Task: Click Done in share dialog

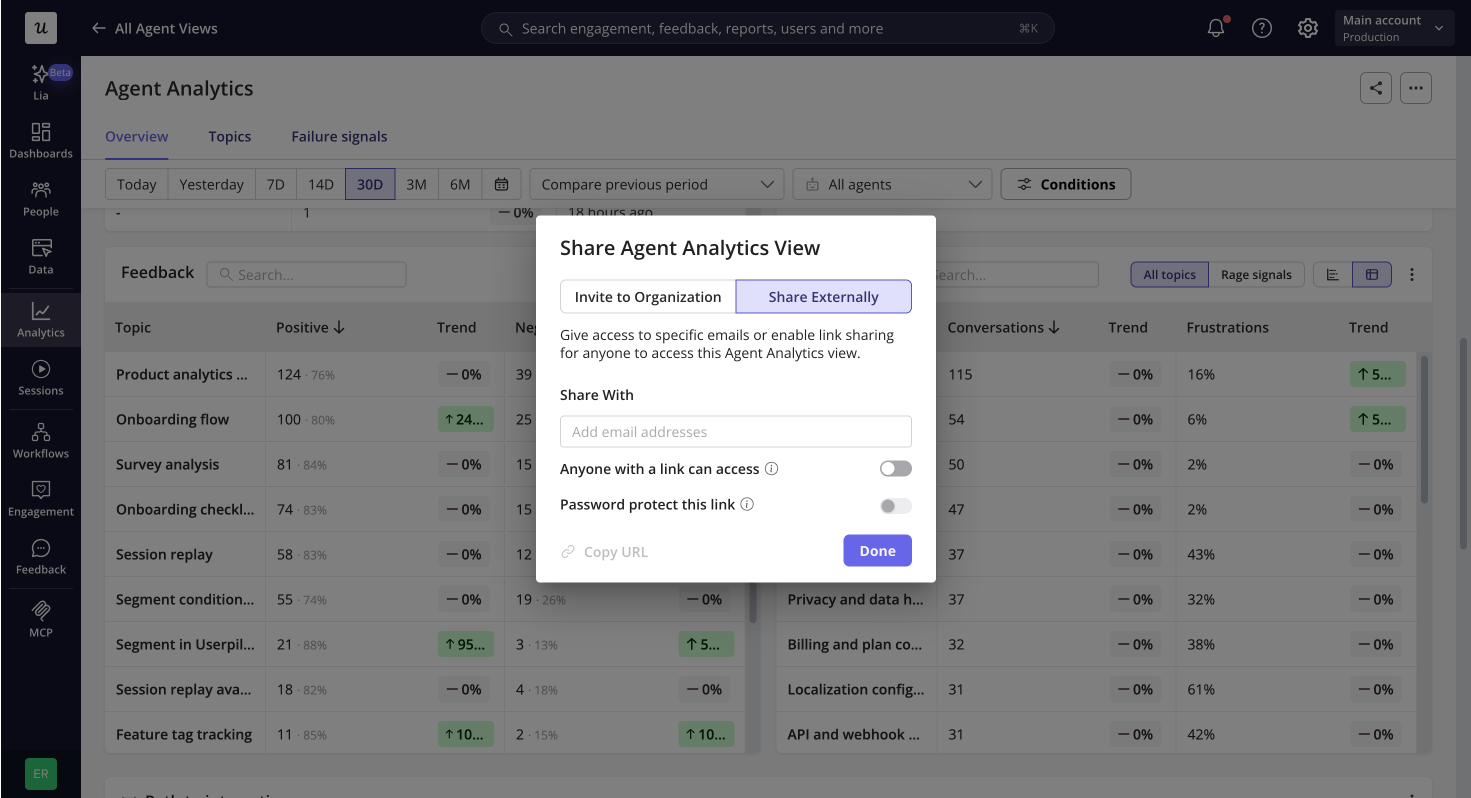Action: pos(877,551)
